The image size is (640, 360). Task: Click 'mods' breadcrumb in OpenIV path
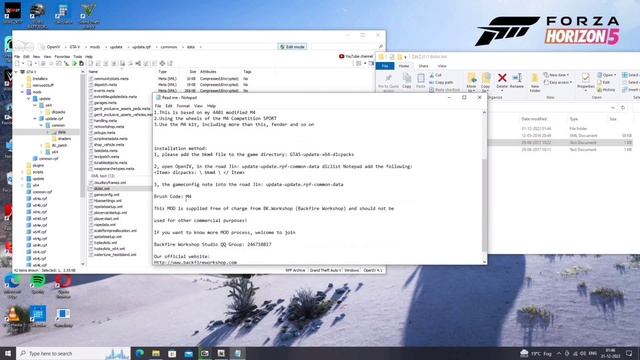(95, 47)
